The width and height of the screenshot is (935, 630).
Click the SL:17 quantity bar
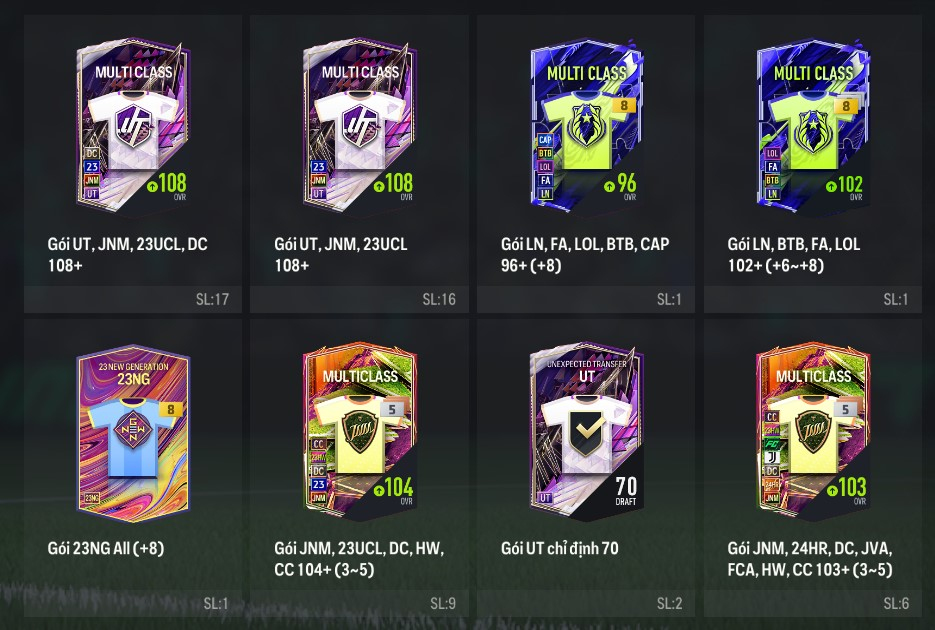point(133,299)
